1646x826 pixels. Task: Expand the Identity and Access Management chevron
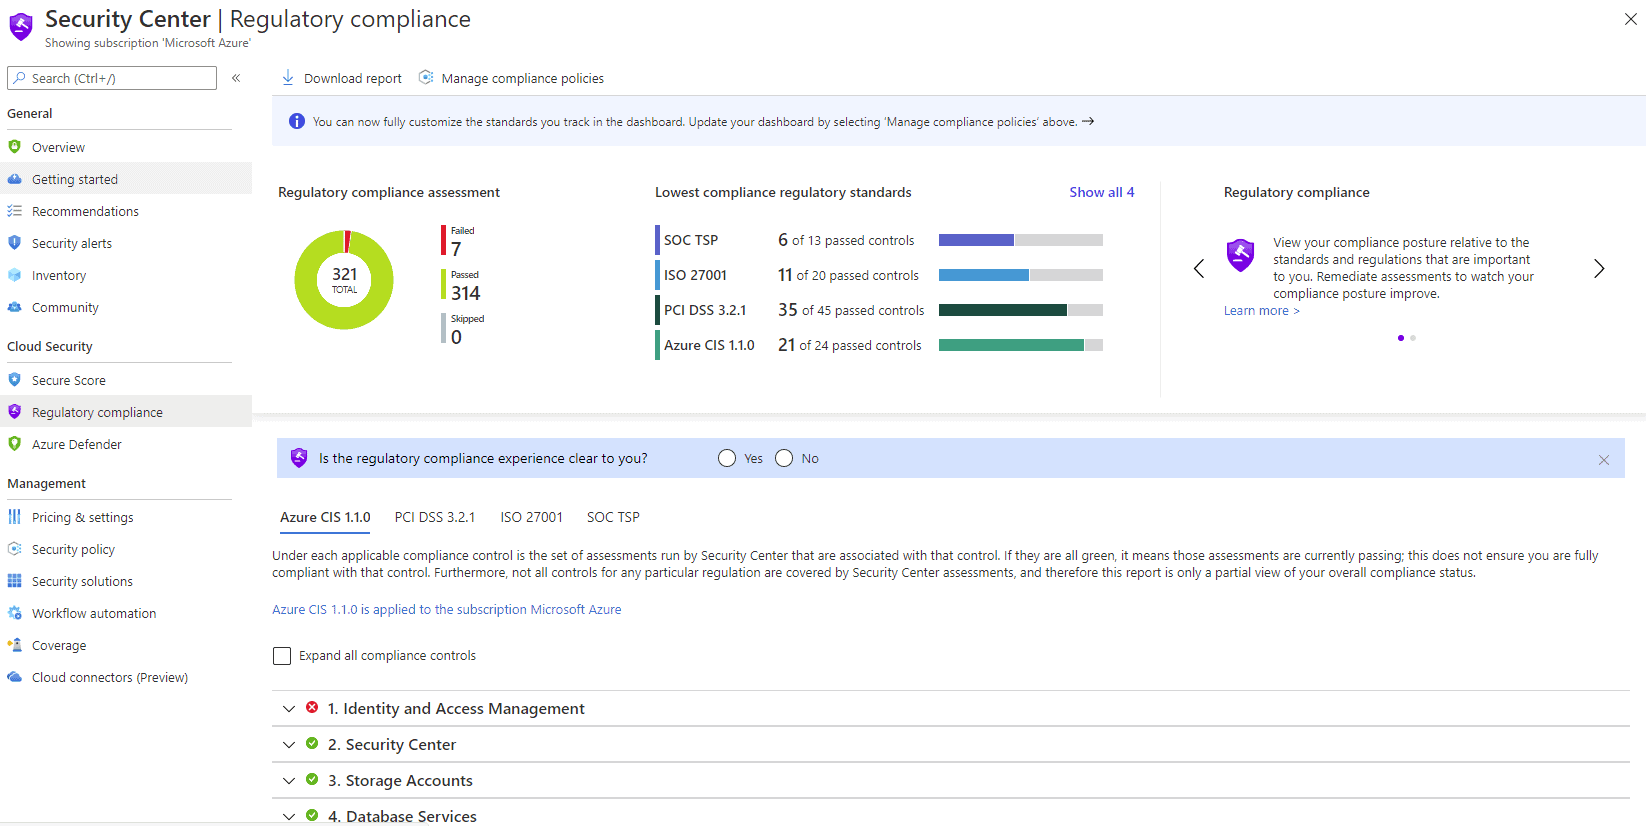(x=289, y=708)
